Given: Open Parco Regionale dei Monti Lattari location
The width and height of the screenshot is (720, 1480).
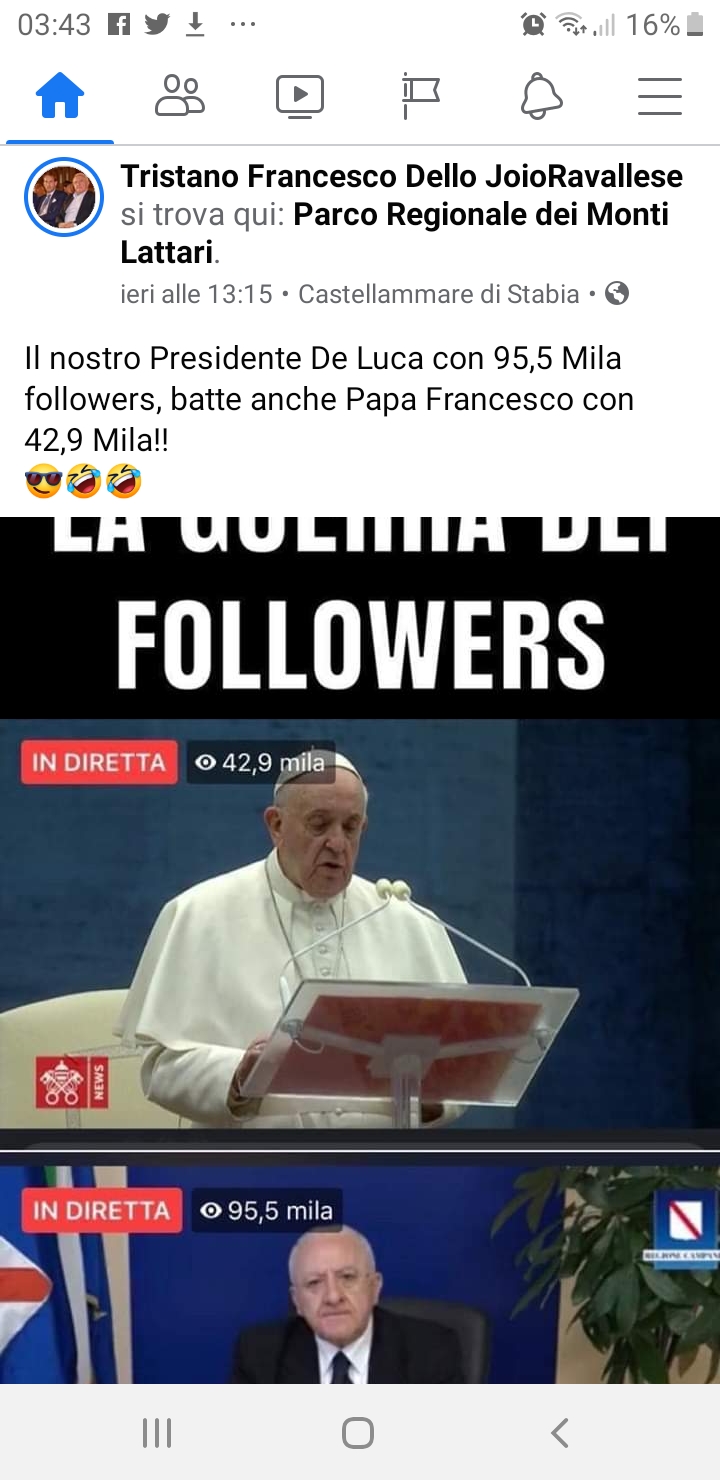Looking at the screenshot, I should (x=394, y=233).
